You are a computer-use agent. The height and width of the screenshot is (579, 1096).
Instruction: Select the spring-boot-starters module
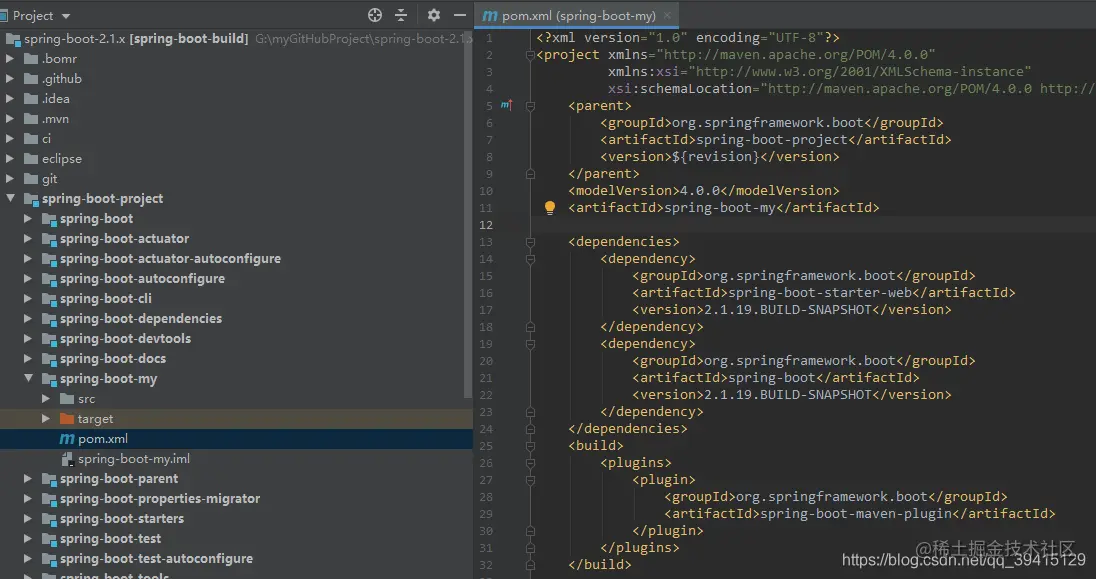[122, 519]
